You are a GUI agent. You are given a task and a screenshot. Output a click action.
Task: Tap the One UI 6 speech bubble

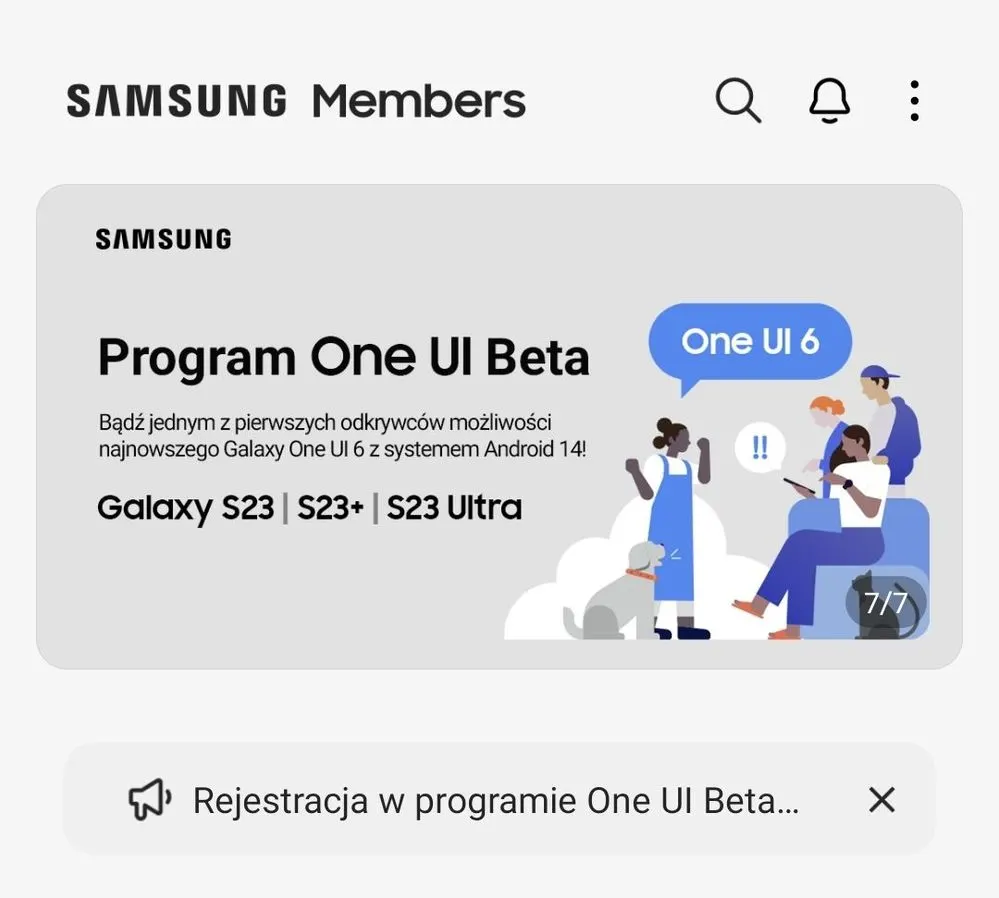point(750,342)
